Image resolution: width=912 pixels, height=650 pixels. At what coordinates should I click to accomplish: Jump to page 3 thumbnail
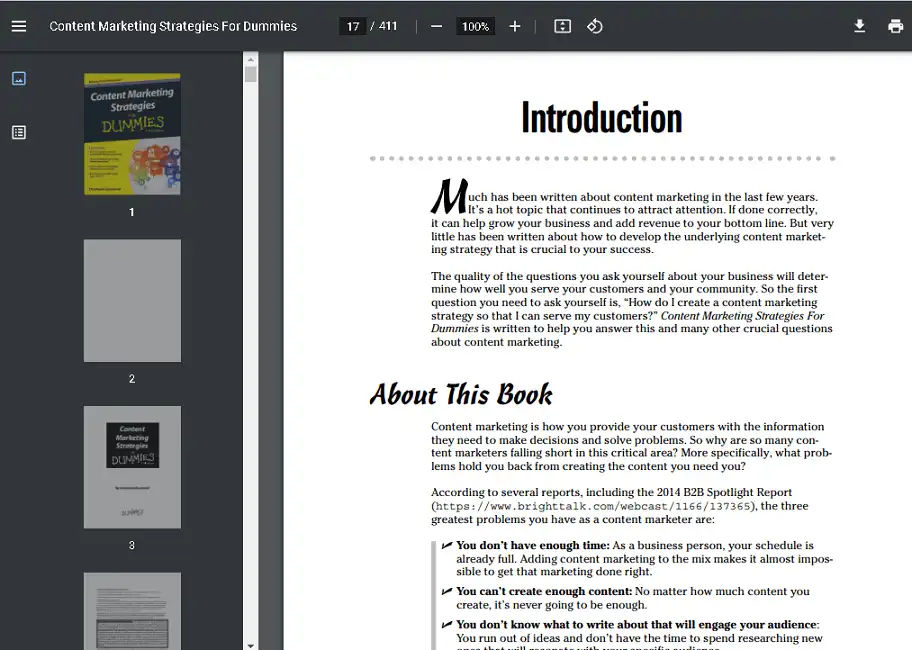[132, 467]
